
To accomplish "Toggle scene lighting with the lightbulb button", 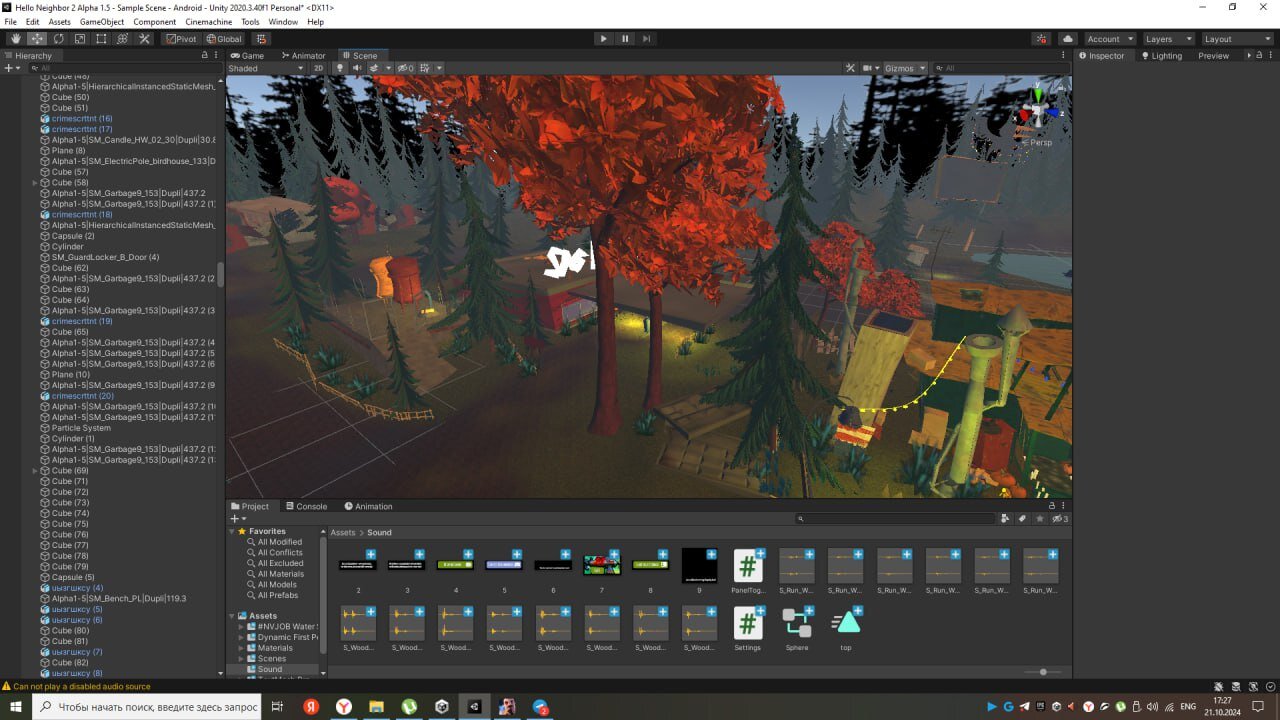I will coord(339,68).
